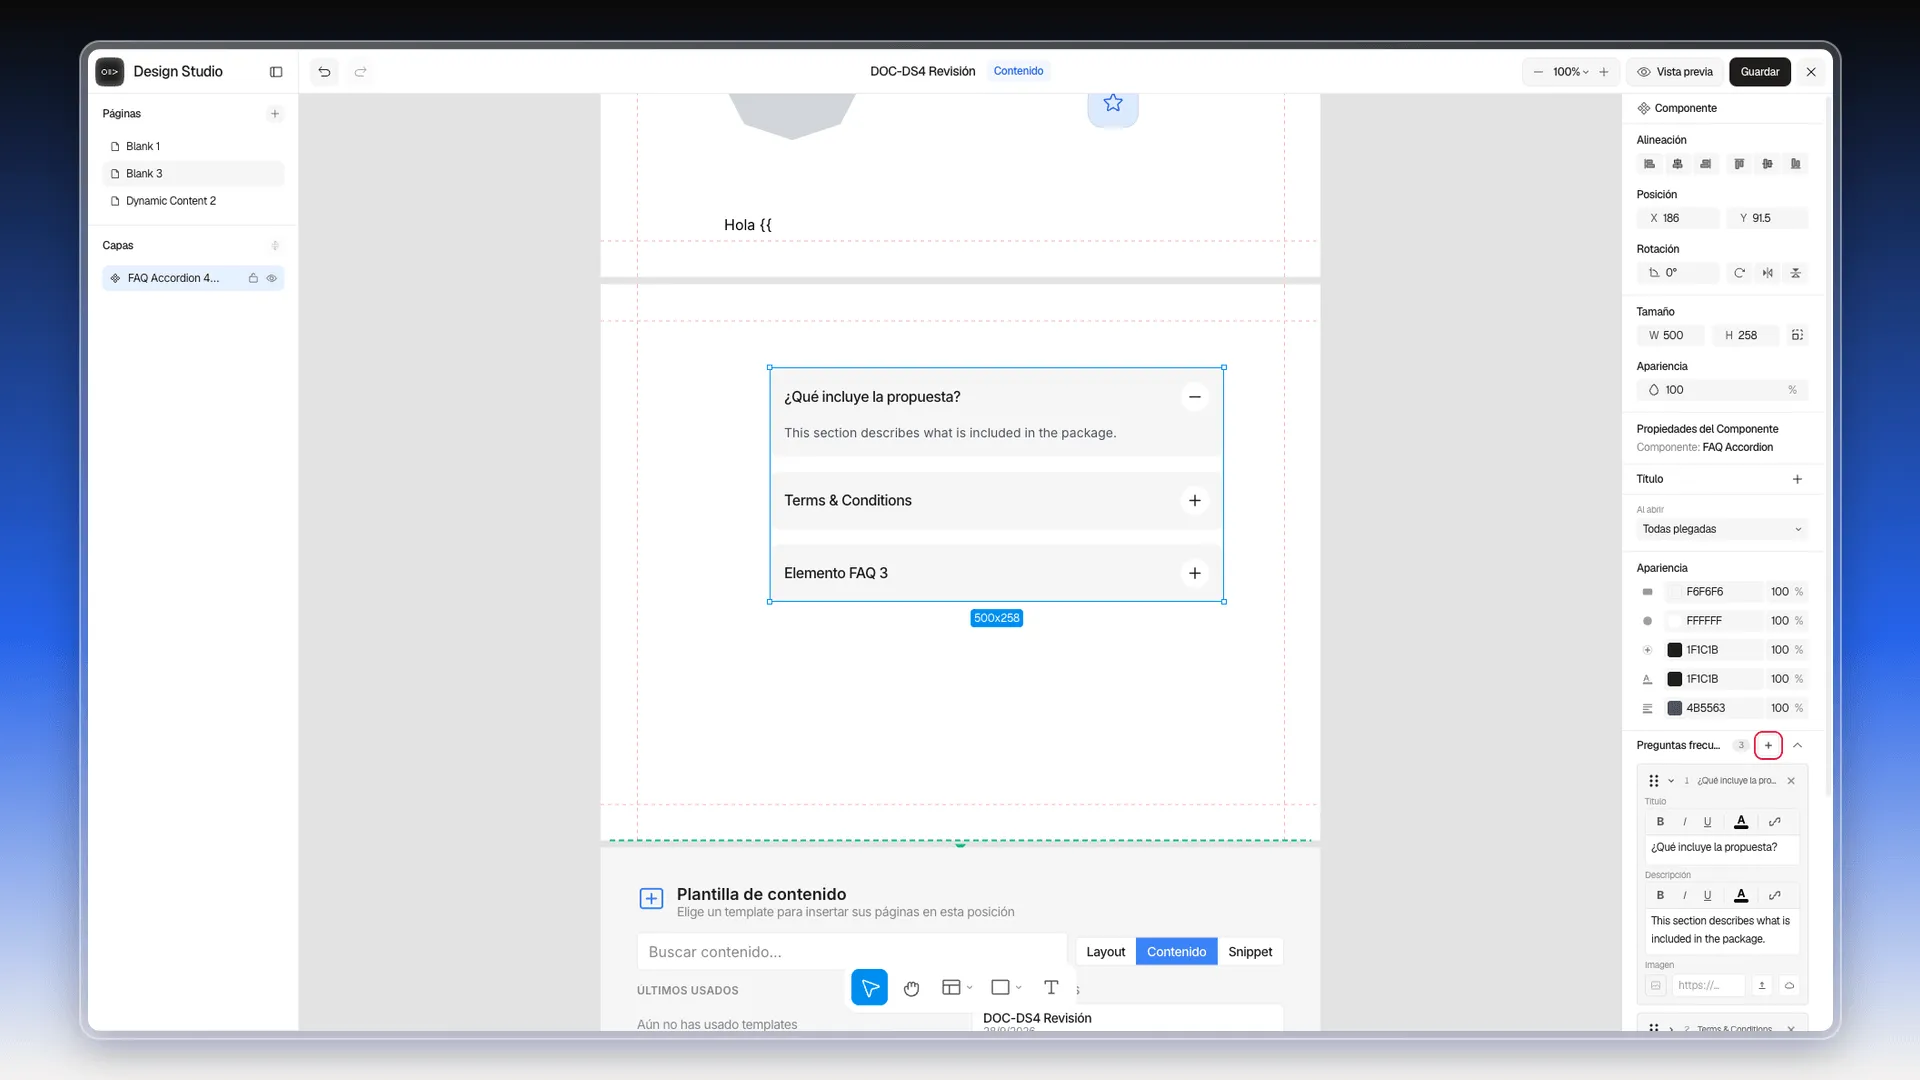This screenshot has height=1080, width=1920.
Task: Add a new FAQ question item
Action: coord(1768,746)
